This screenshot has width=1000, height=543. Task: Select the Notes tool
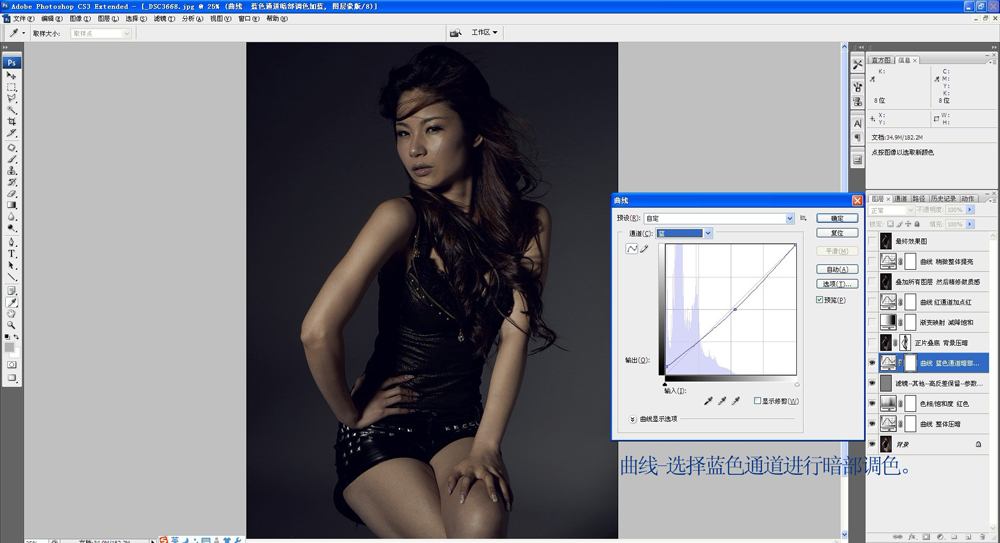11,291
